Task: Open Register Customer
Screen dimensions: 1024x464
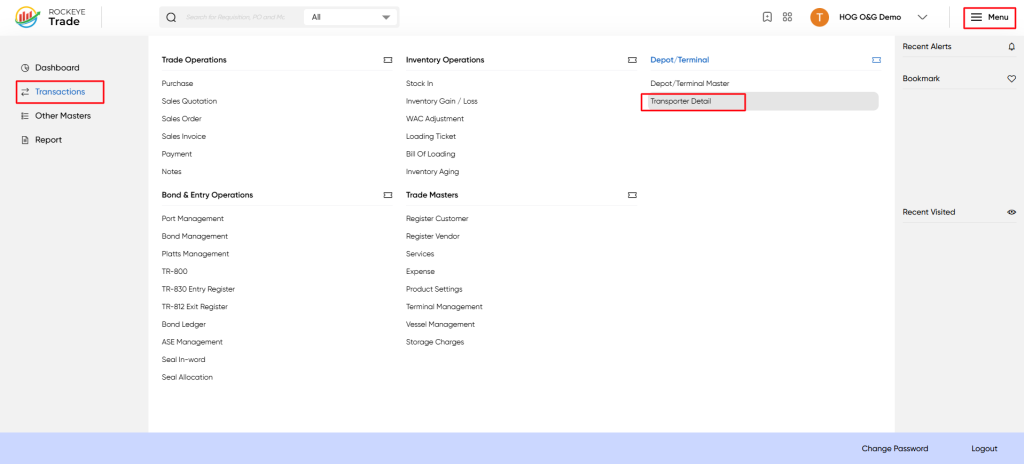Action: coord(437,219)
